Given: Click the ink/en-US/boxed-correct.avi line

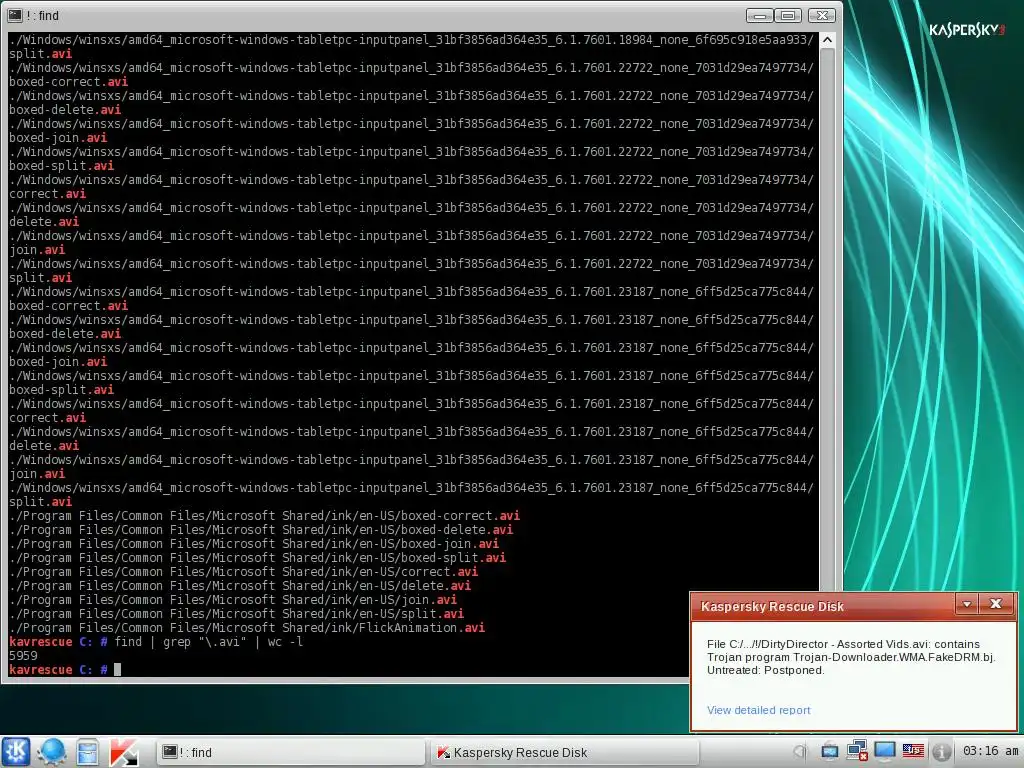Looking at the screenshot, I should 264,516.
